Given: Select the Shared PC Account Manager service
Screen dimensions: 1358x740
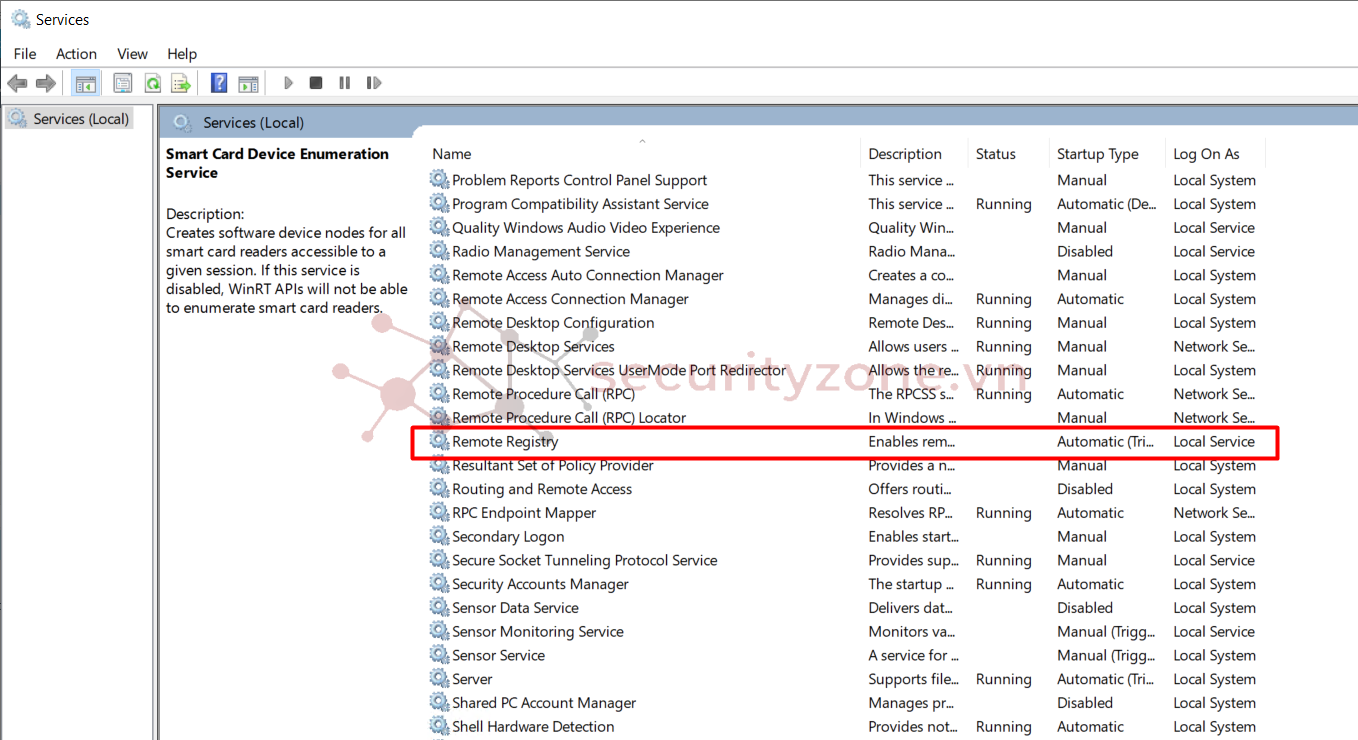Looking at the screenshot, I should pyautogui.click(x=544, y=703).
